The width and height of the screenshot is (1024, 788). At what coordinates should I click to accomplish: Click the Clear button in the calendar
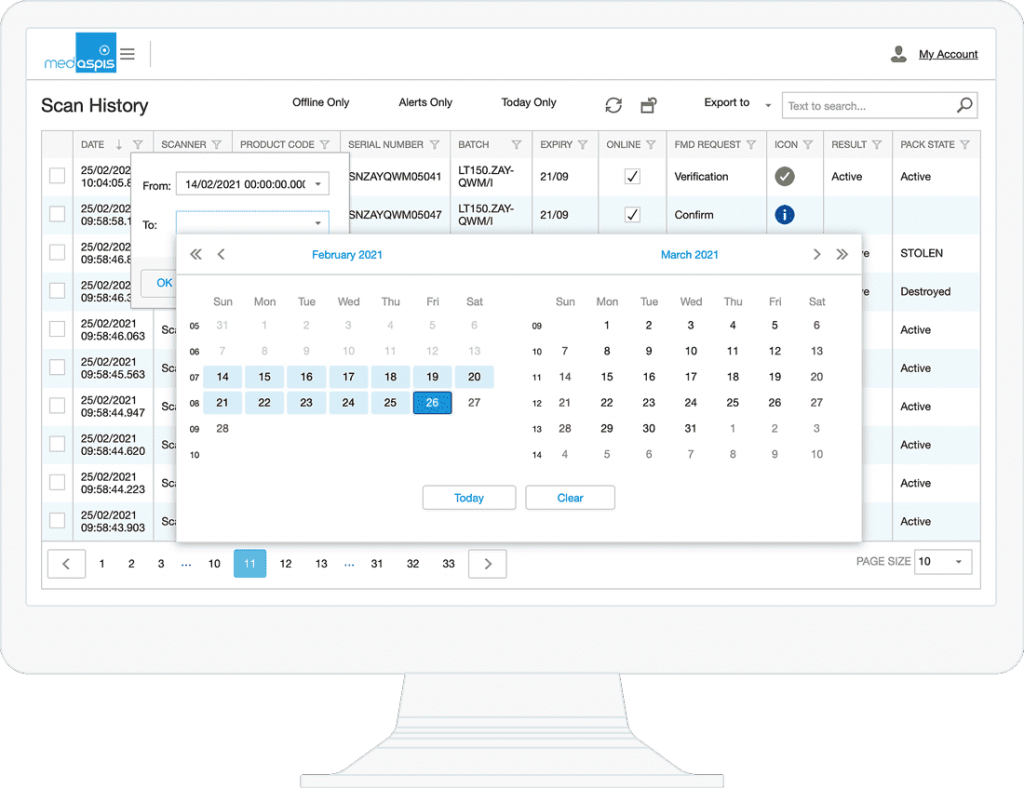570,497
